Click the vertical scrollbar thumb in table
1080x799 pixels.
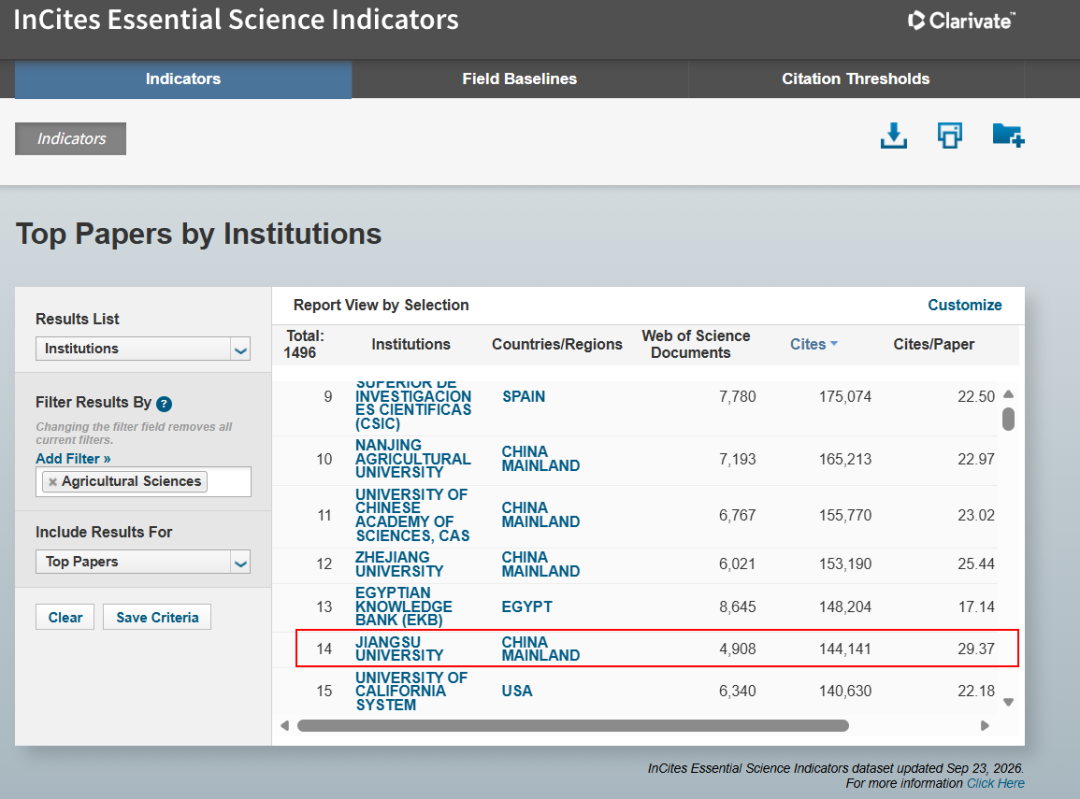click(1008, 419)
